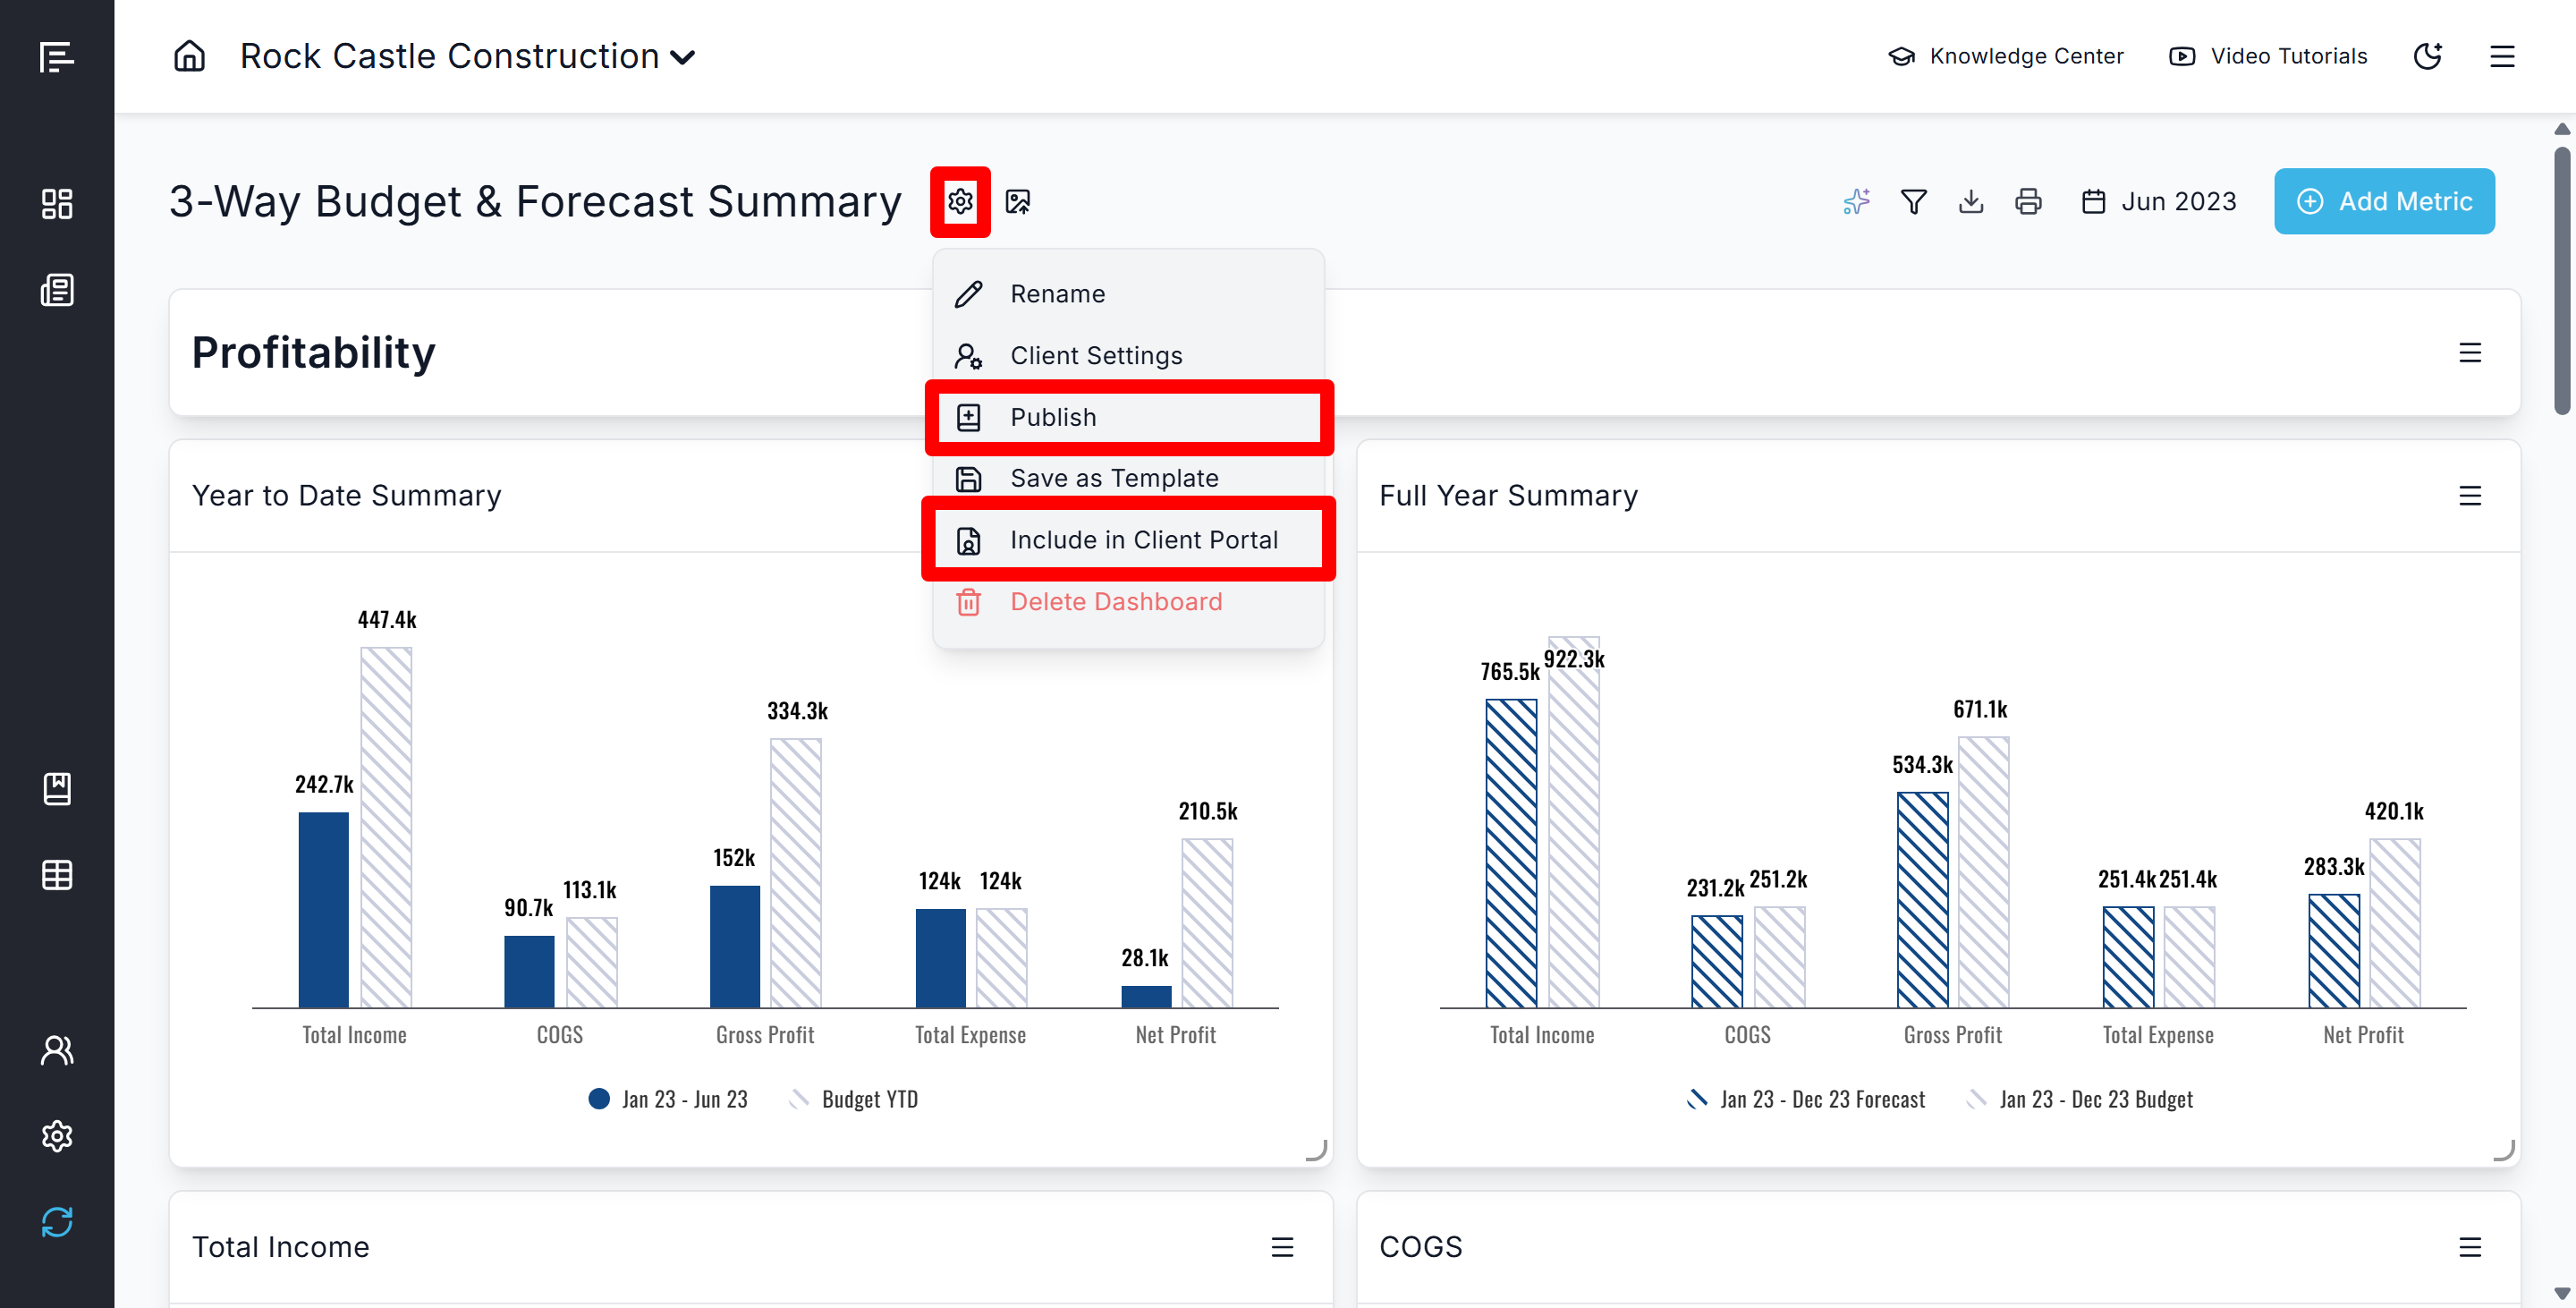Open Full Year Summary hamburger menu
Viewport: 2576px width, 1308px height.
pos(2470,496)
